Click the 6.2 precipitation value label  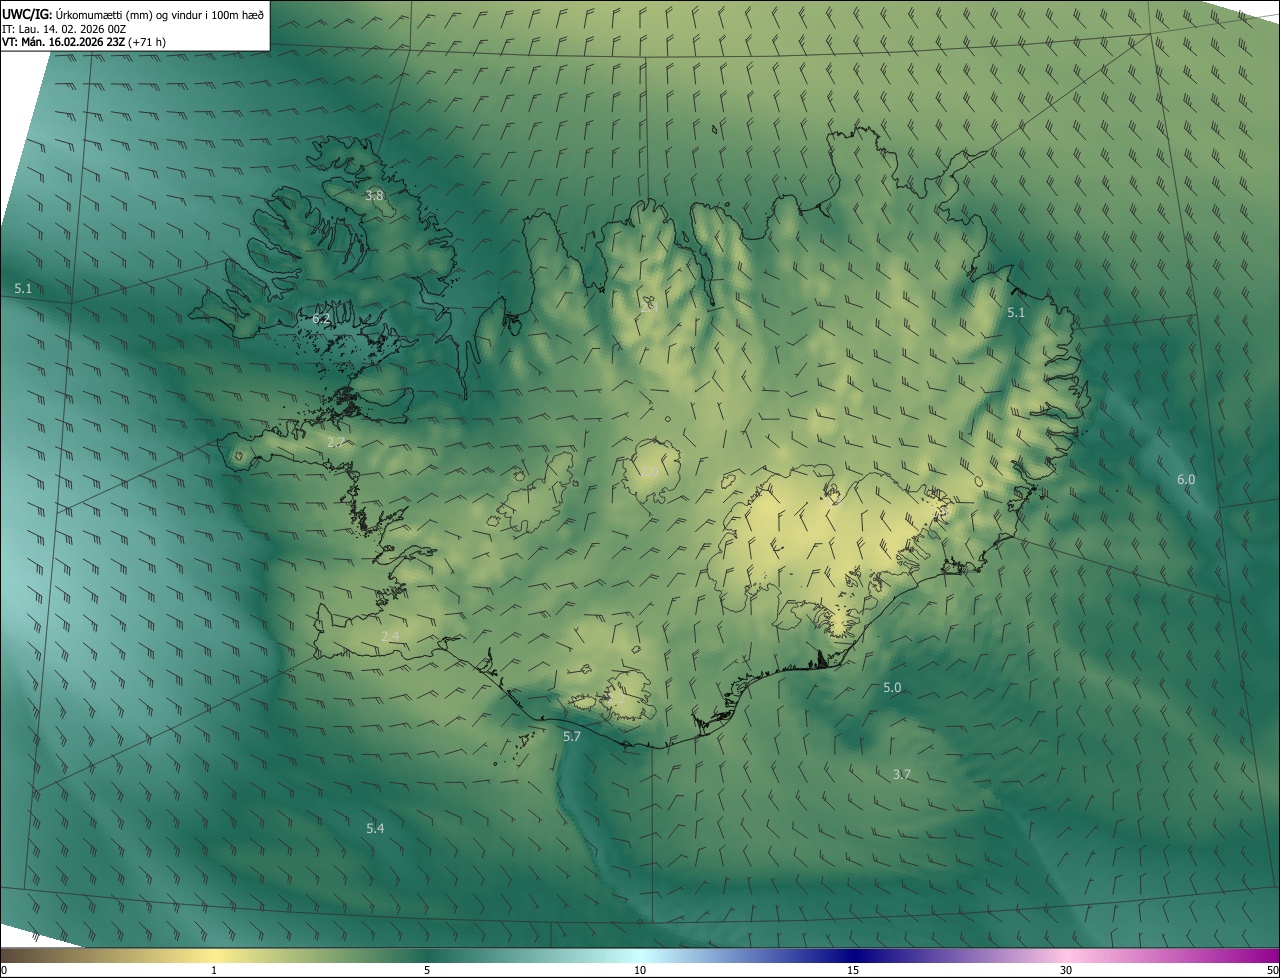coord(321,319)
